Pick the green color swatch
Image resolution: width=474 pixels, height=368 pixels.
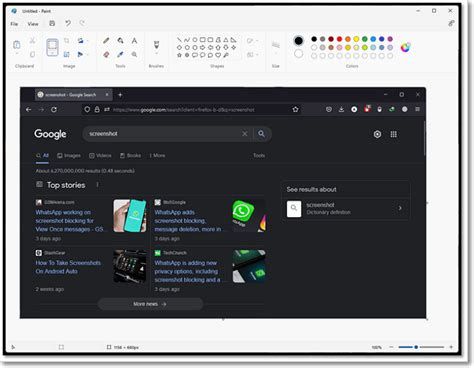click(x=365, y=39)
